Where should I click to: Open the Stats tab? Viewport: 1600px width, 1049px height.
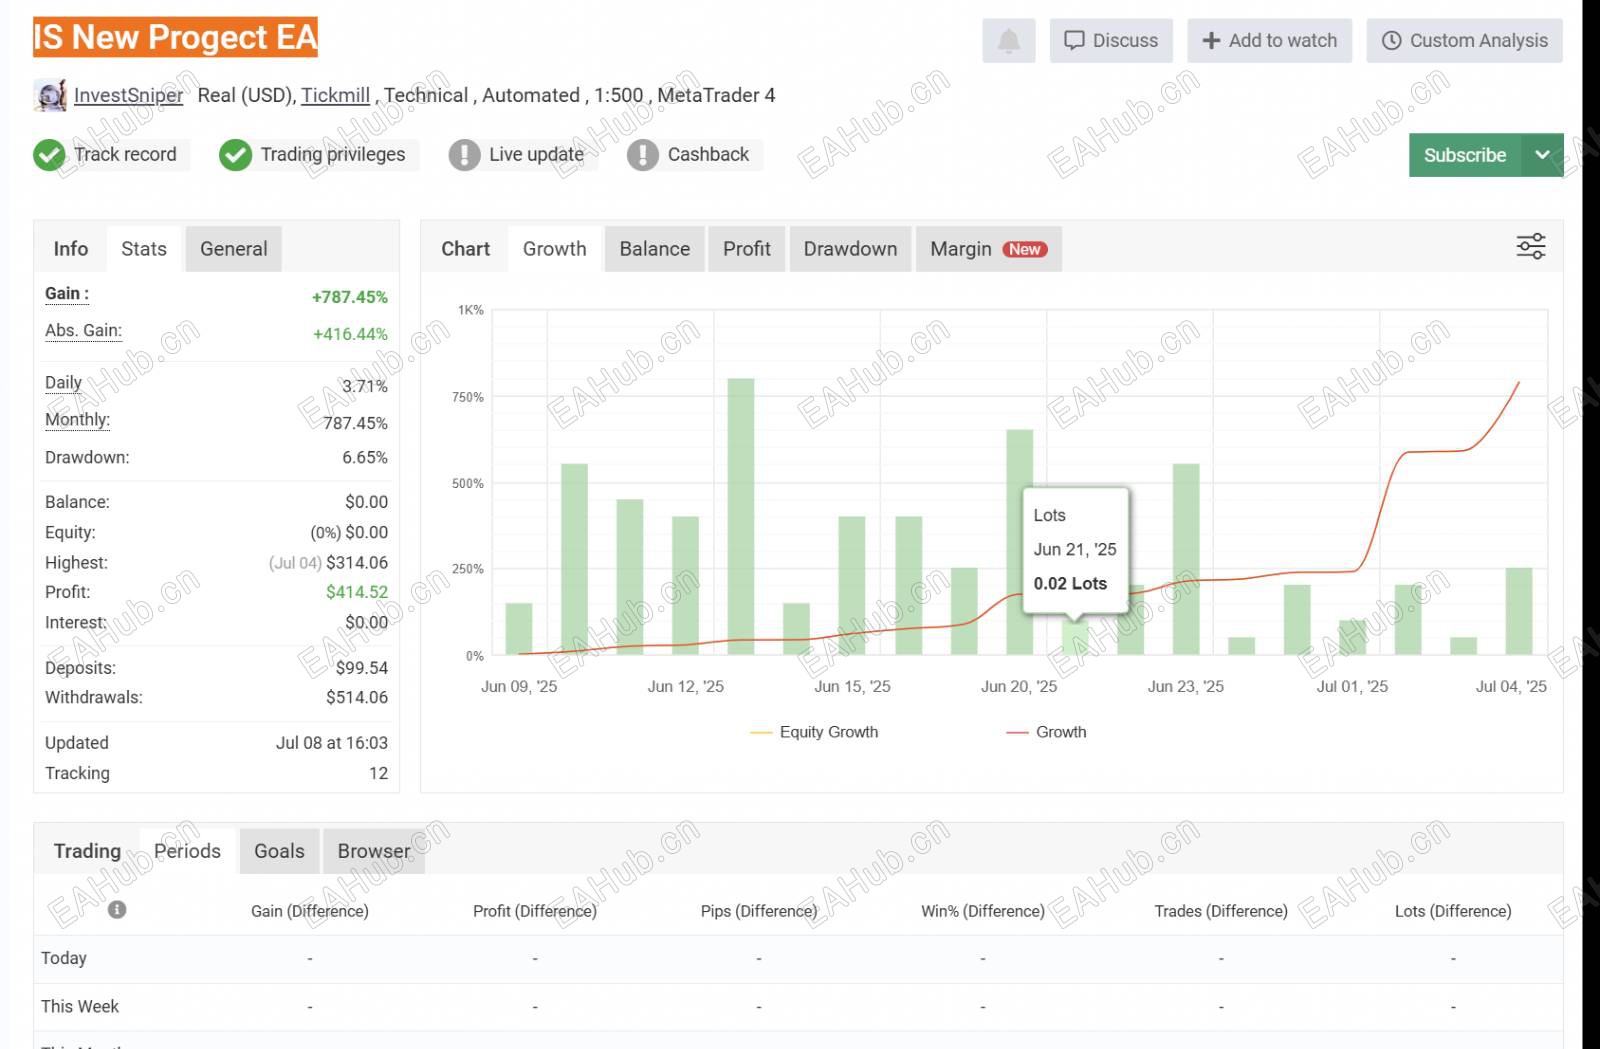pos(144,249)
